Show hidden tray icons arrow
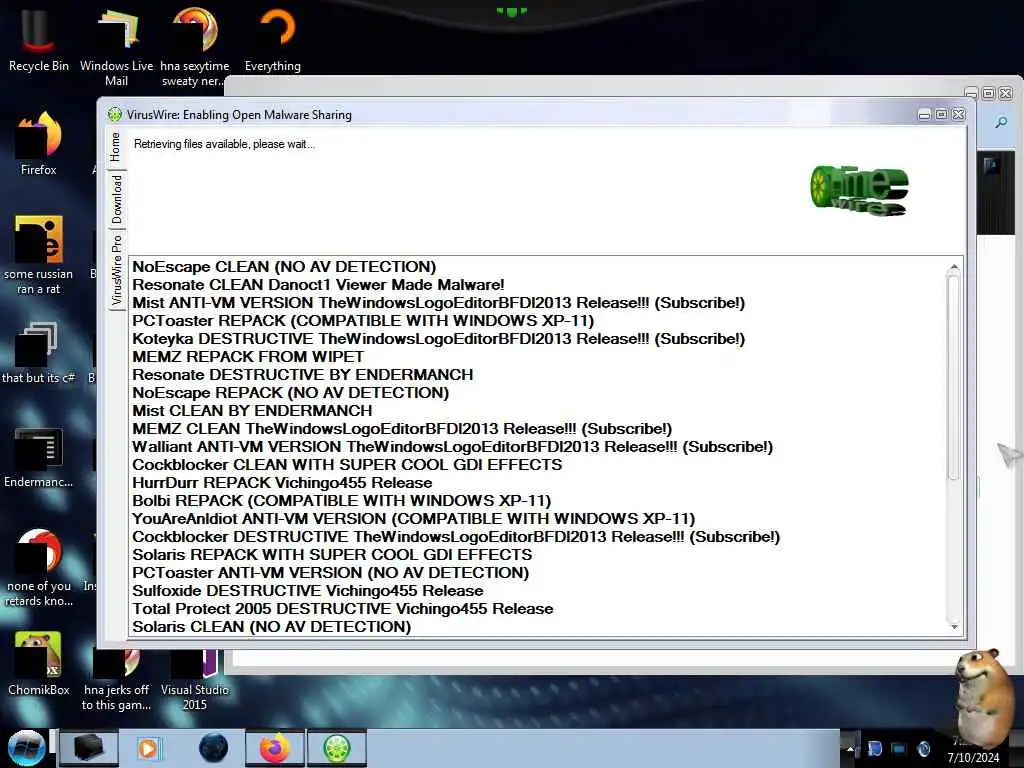Image resolution: width=1024 pixels, height=768 pixels. [x=850, y=748]
